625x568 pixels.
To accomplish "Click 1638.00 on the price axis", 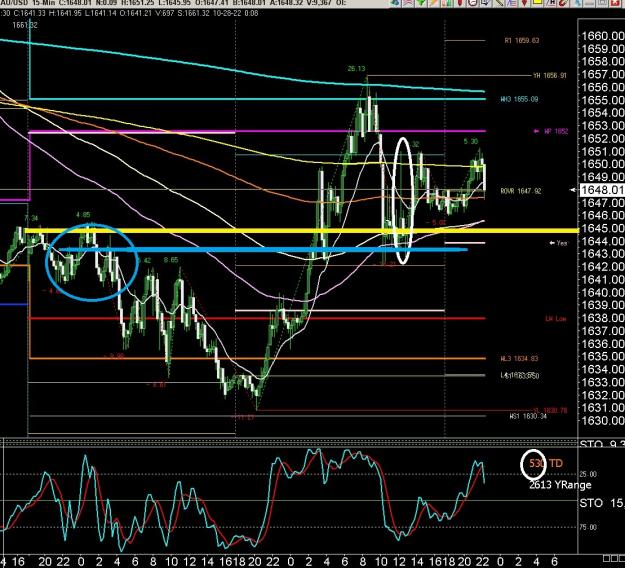I will click(x=602, y=318).
